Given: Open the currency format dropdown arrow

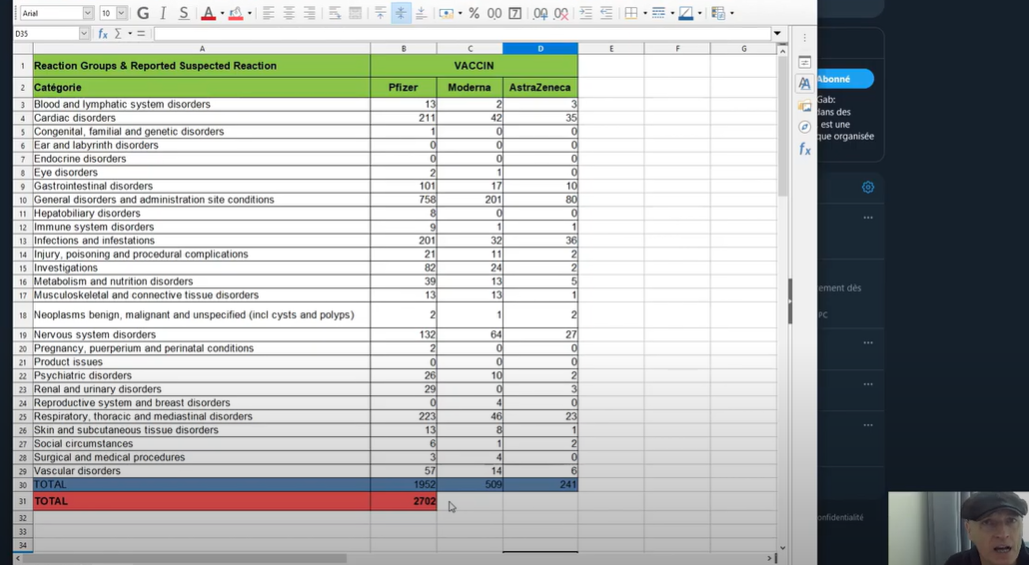Looking at the screenshot, I should click(459, 13).
